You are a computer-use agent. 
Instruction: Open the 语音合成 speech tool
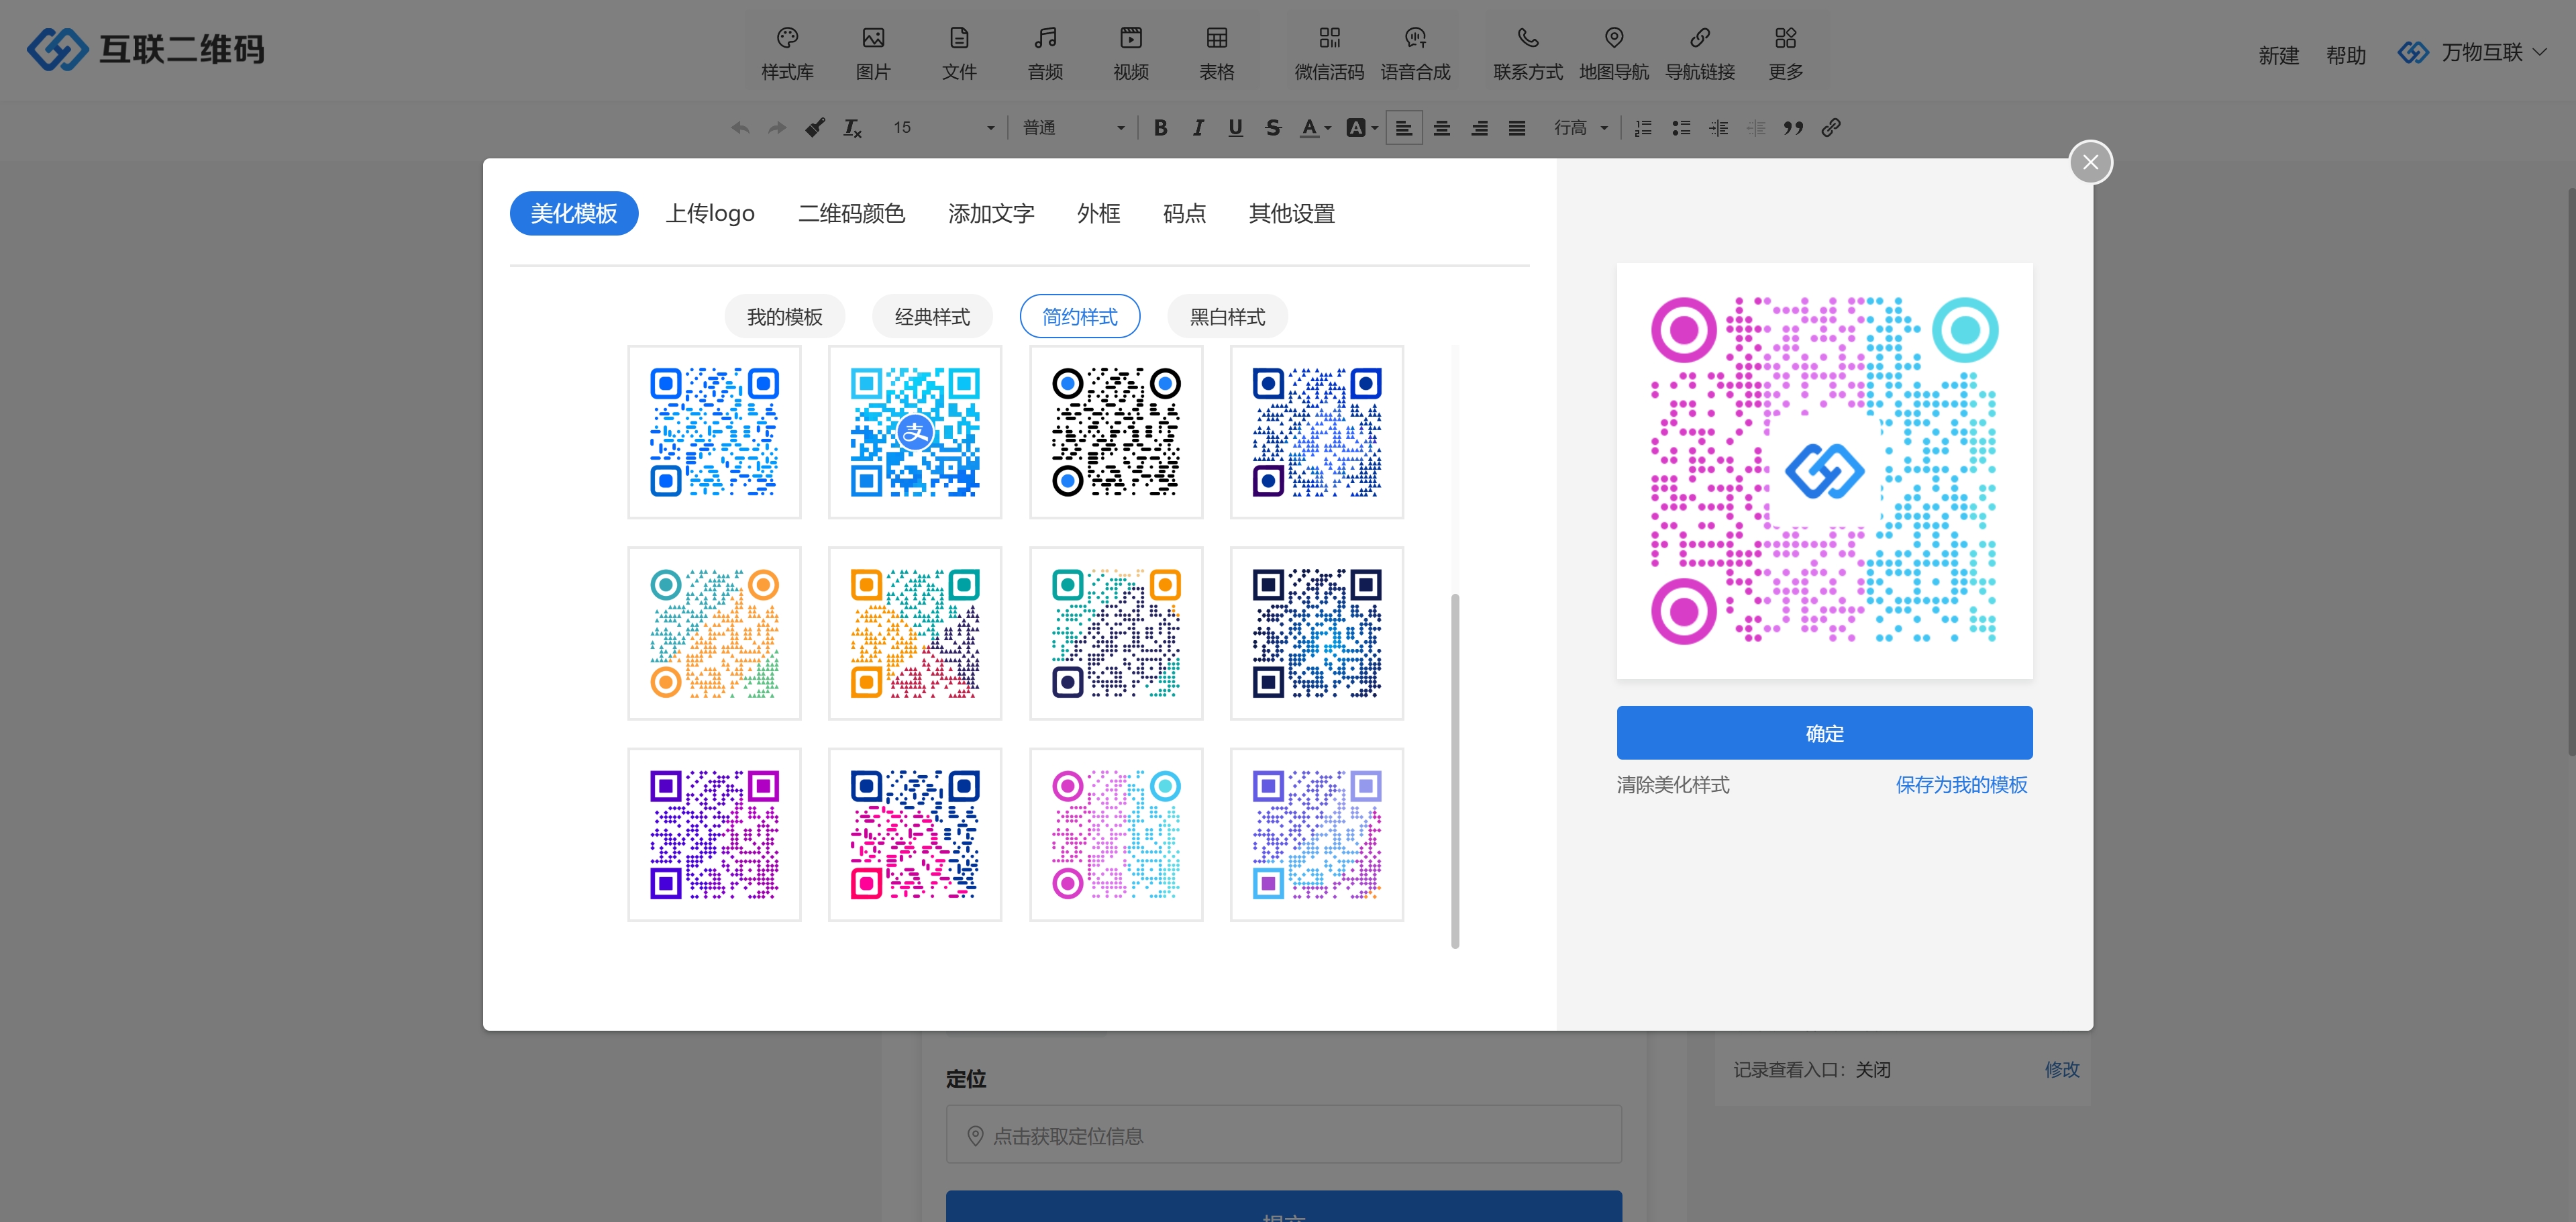[1415, 53]
